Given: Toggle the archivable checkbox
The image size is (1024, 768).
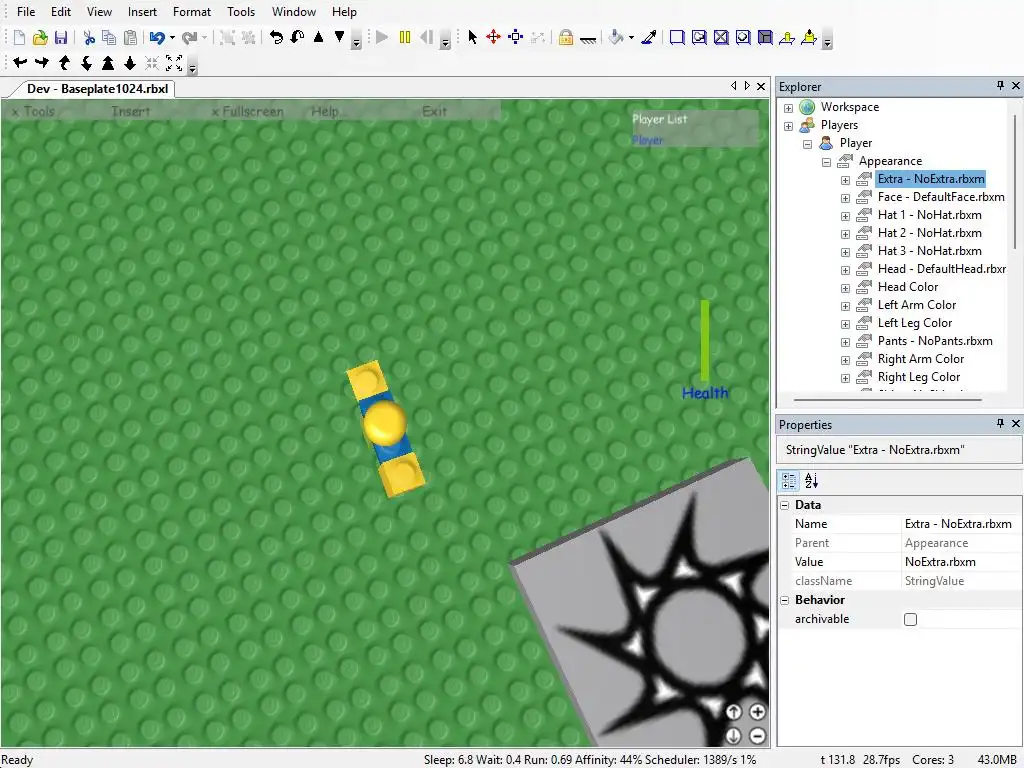Looking at the screenshot, I should click(x=910, y=619).
